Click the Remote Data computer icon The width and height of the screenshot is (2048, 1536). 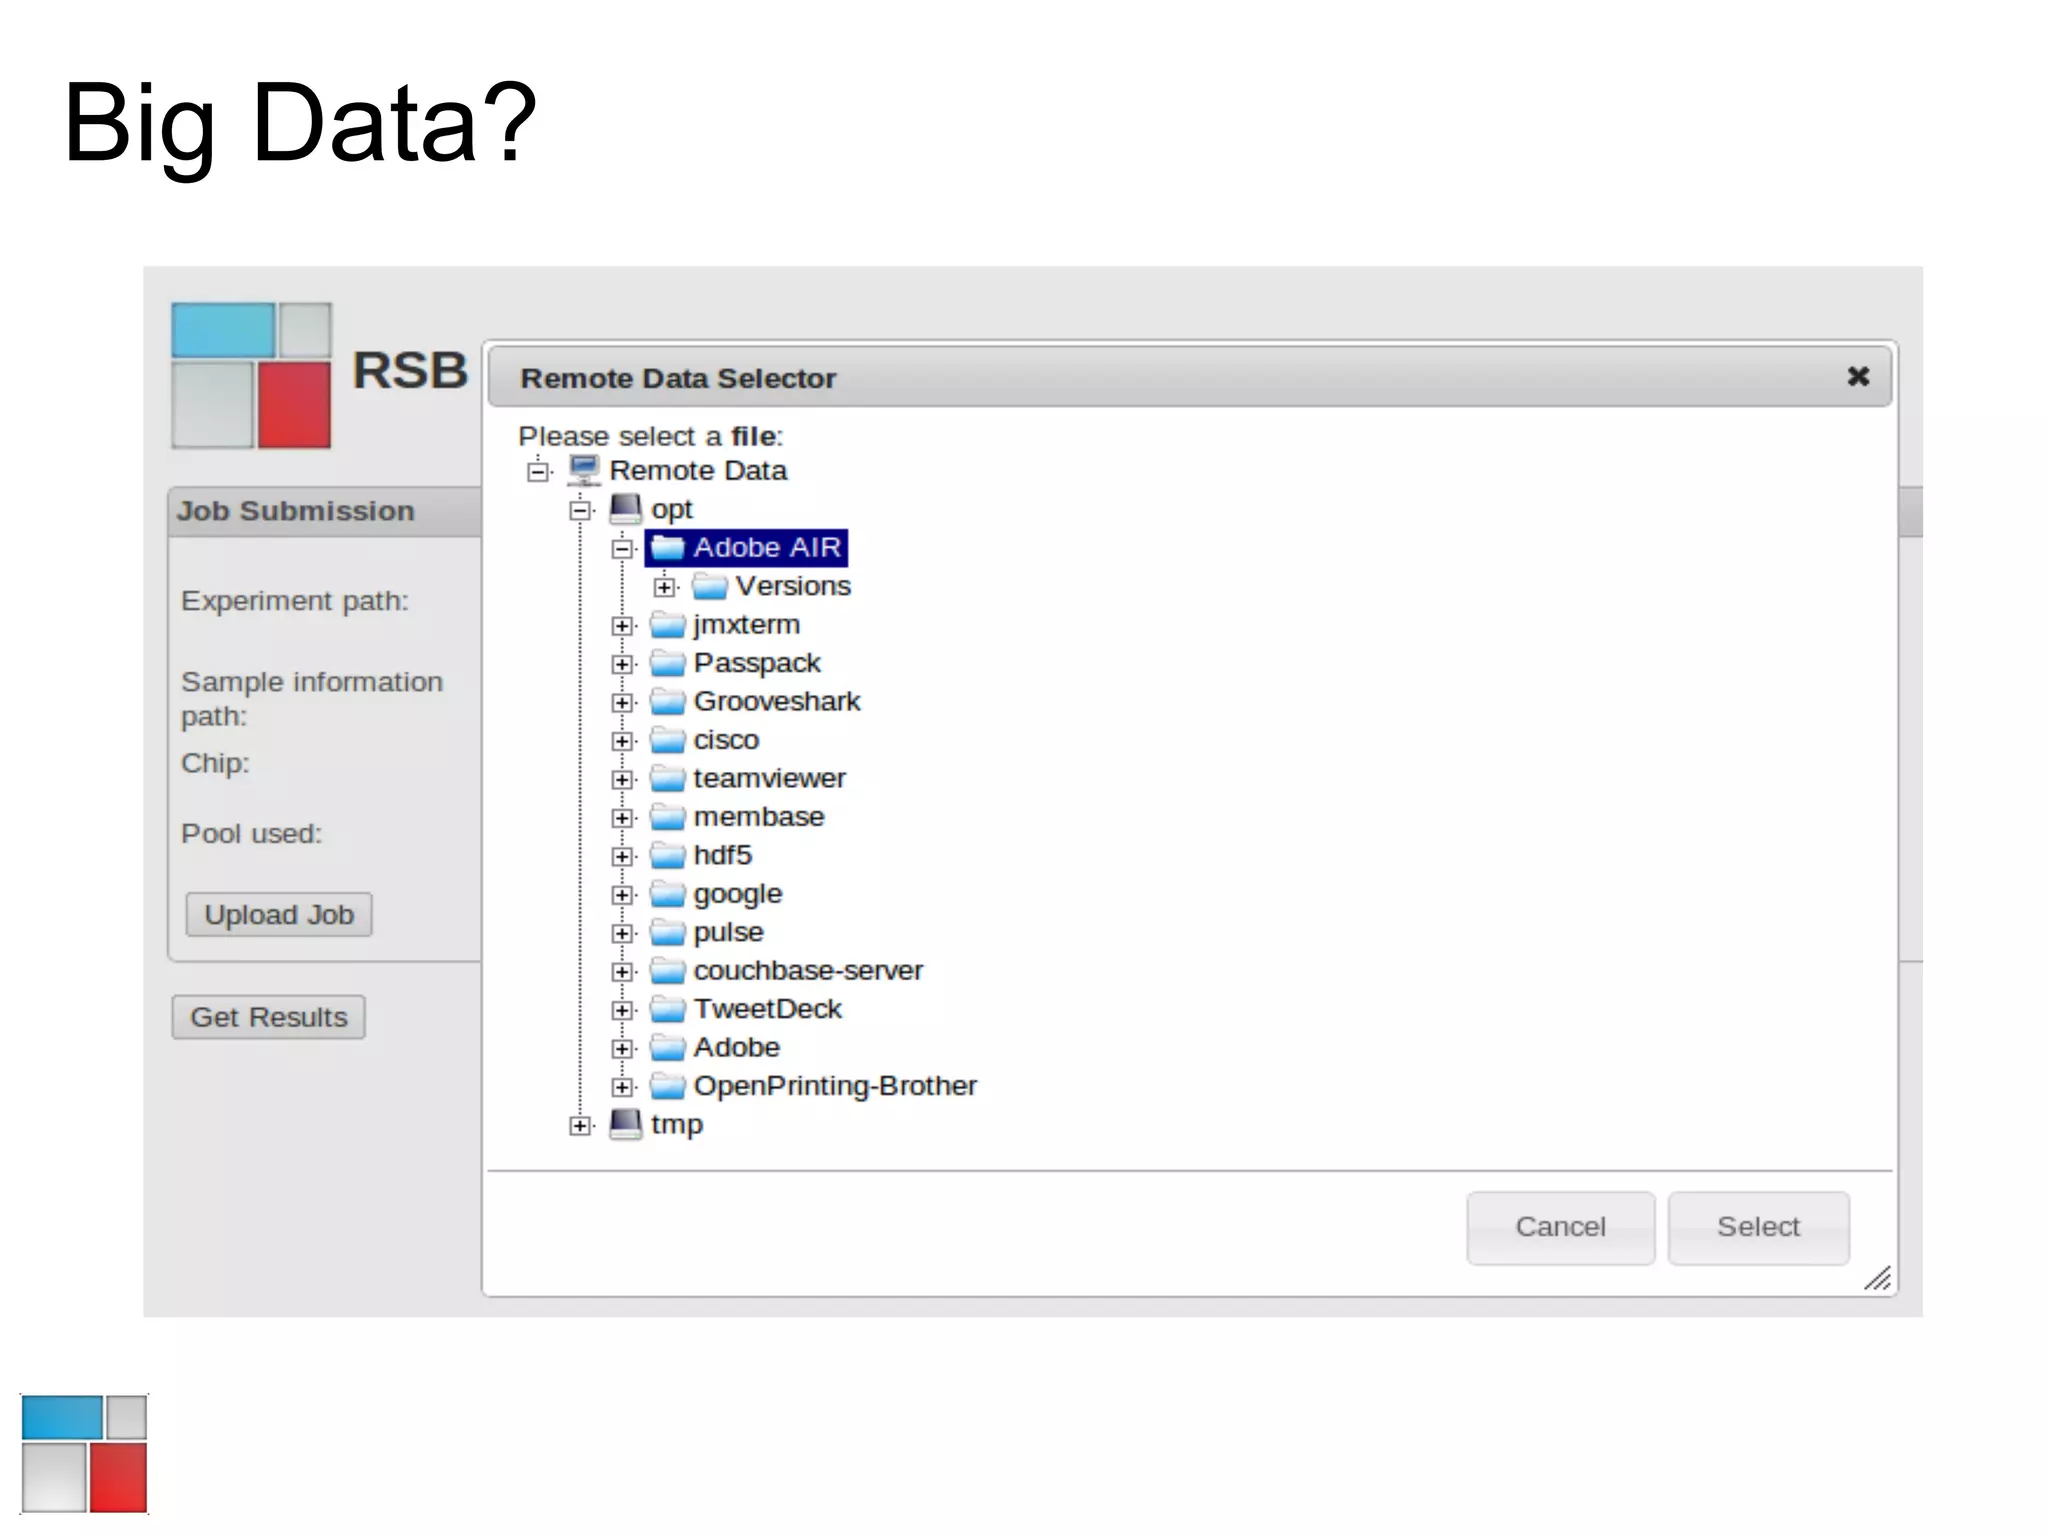584,470
